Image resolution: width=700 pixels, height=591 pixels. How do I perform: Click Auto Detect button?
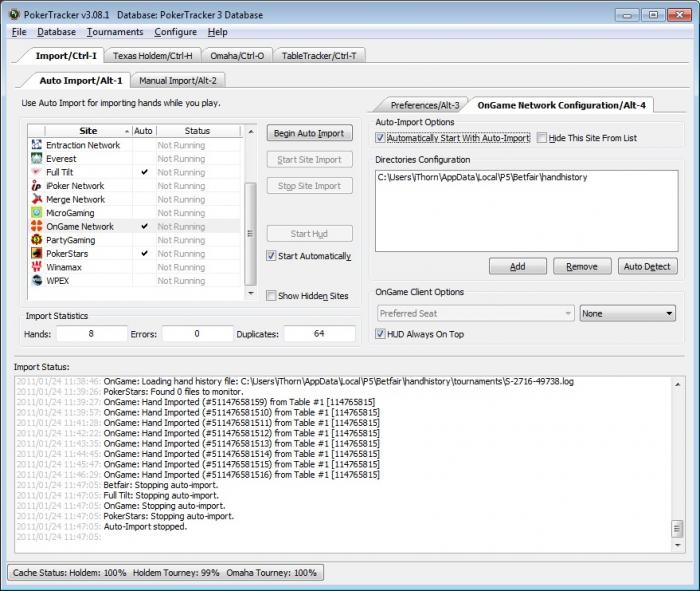[647, 266]
